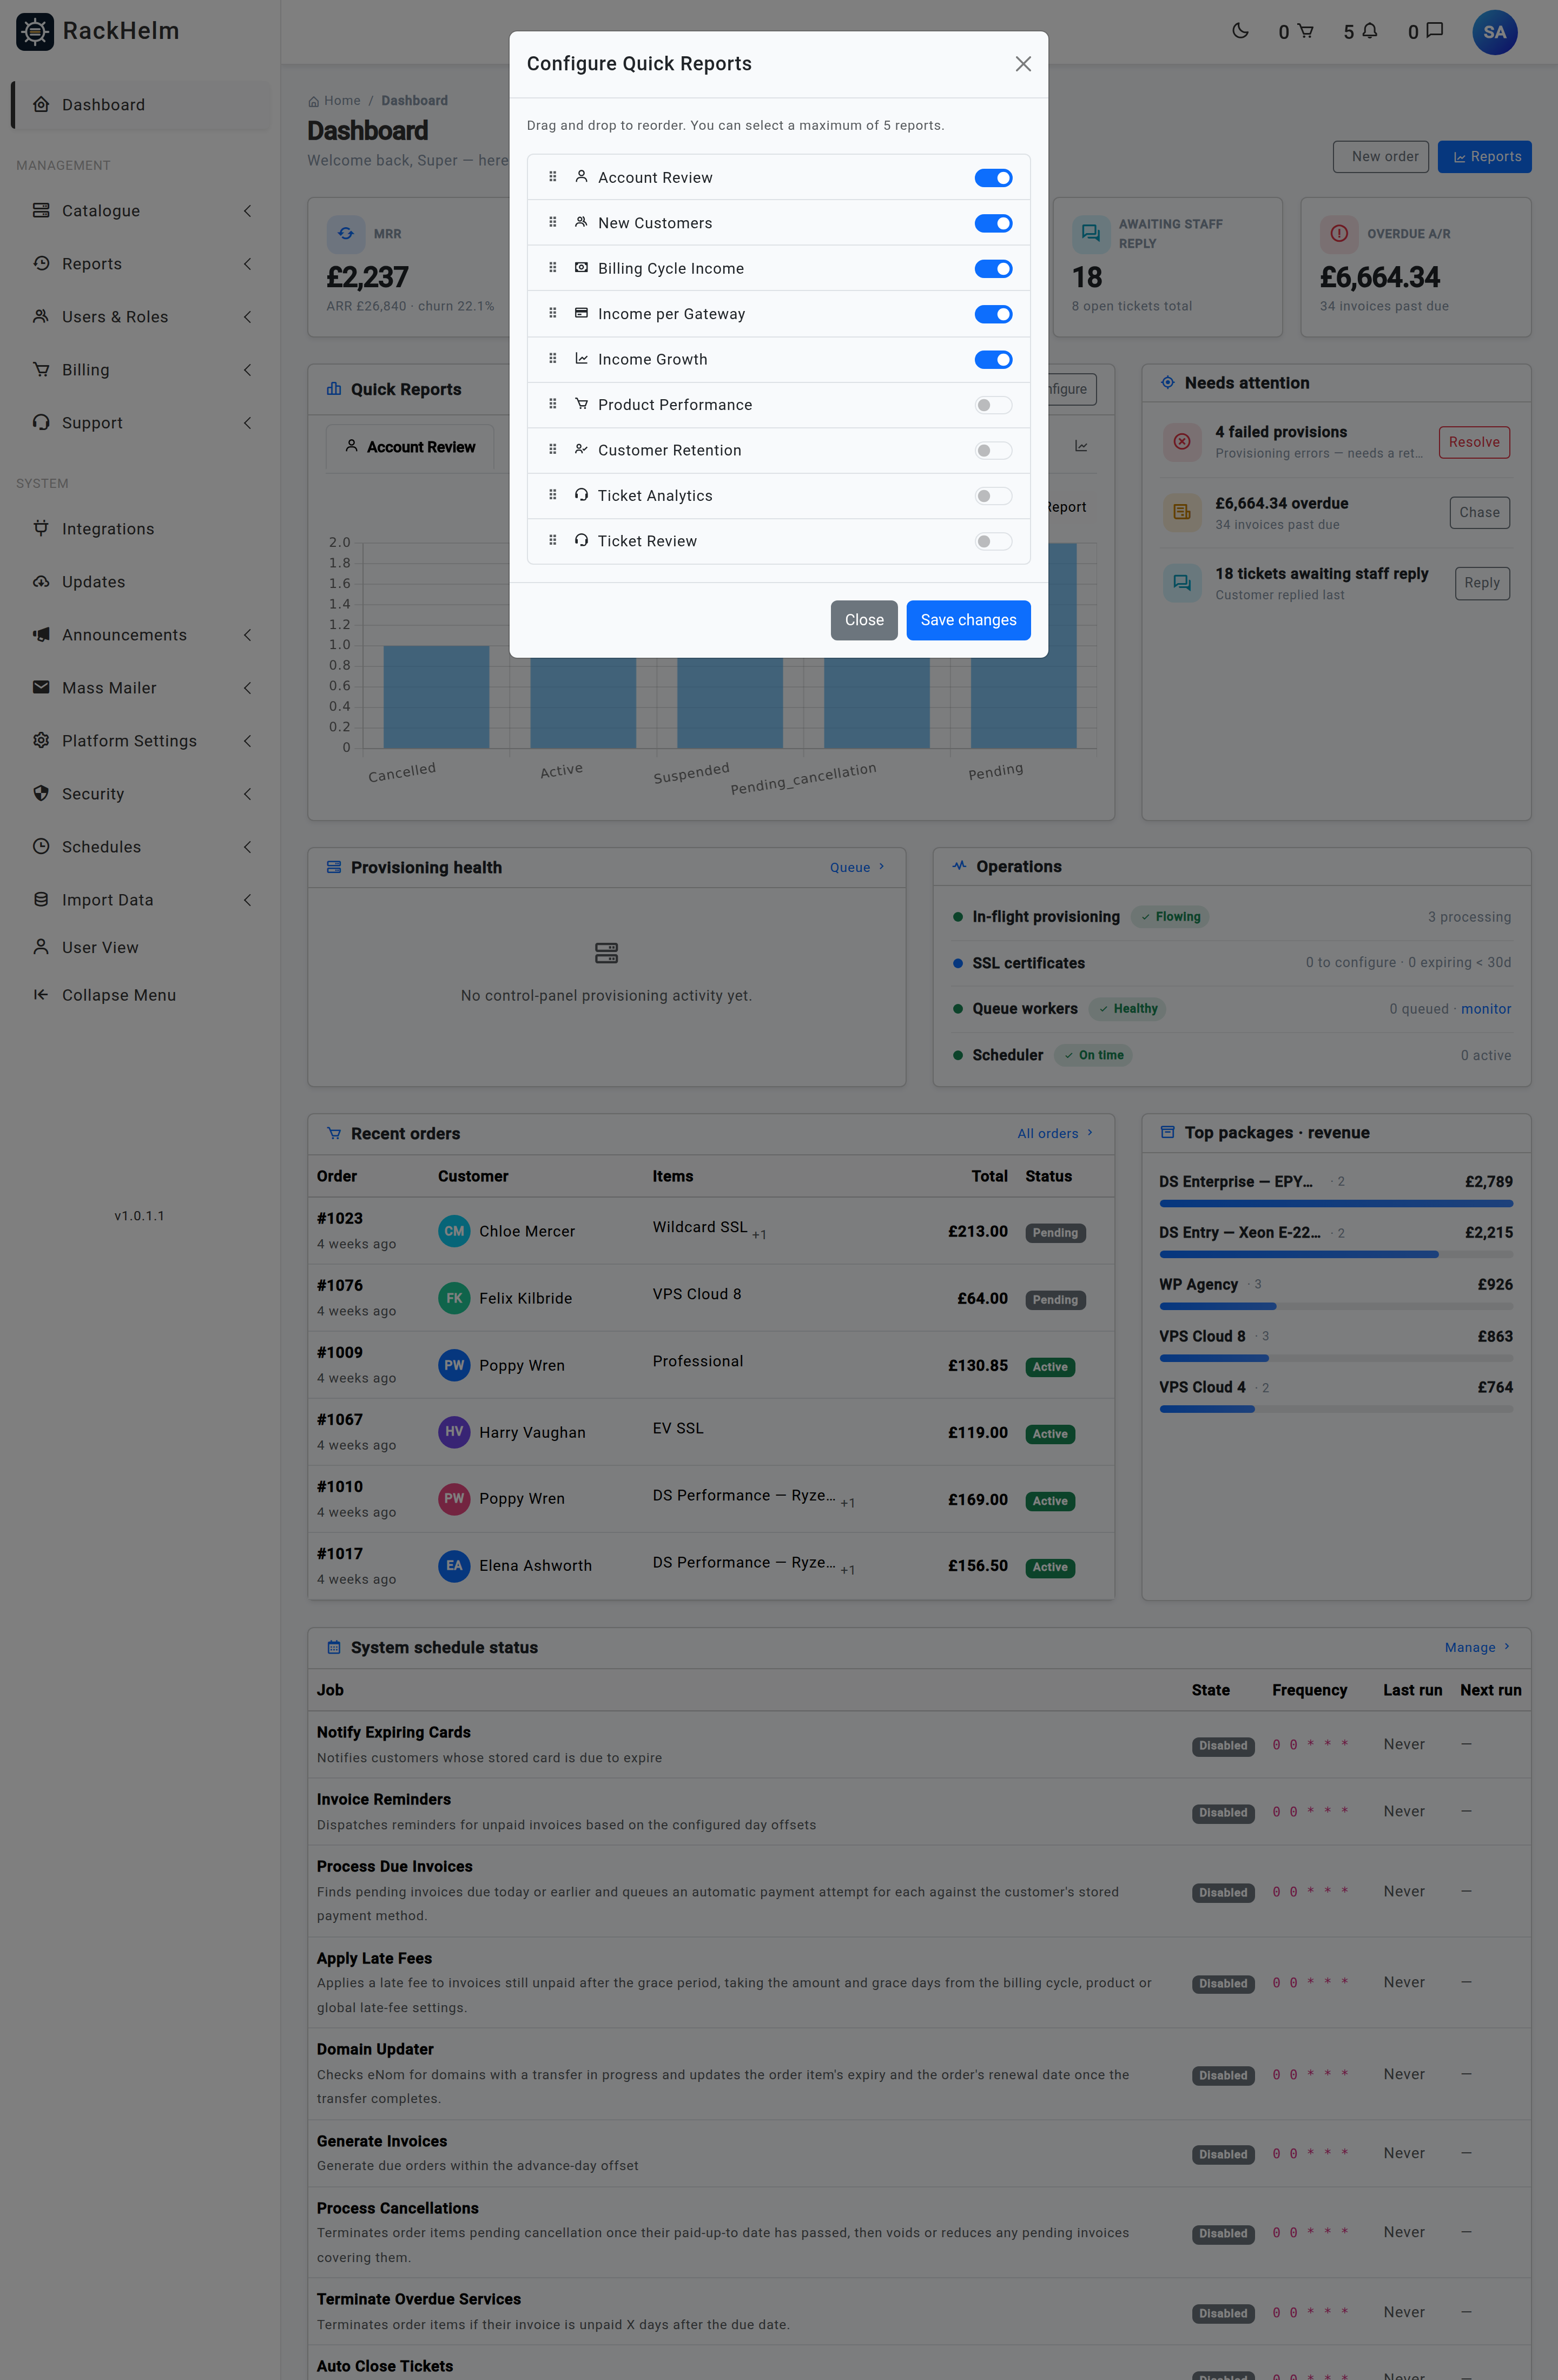Screen dimensions: 1558x2380
Task: Turn on Ticket Analytics toggle
Action: pos(993,496)
